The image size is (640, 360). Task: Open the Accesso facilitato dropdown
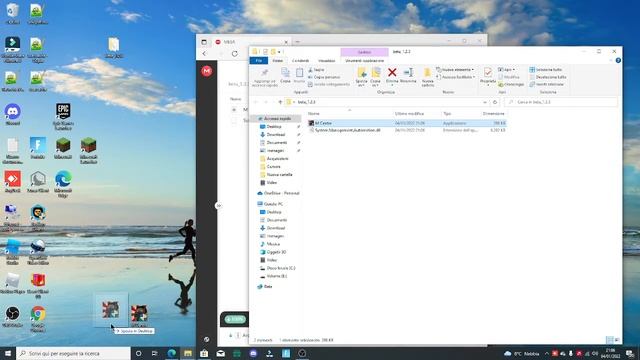455,77
